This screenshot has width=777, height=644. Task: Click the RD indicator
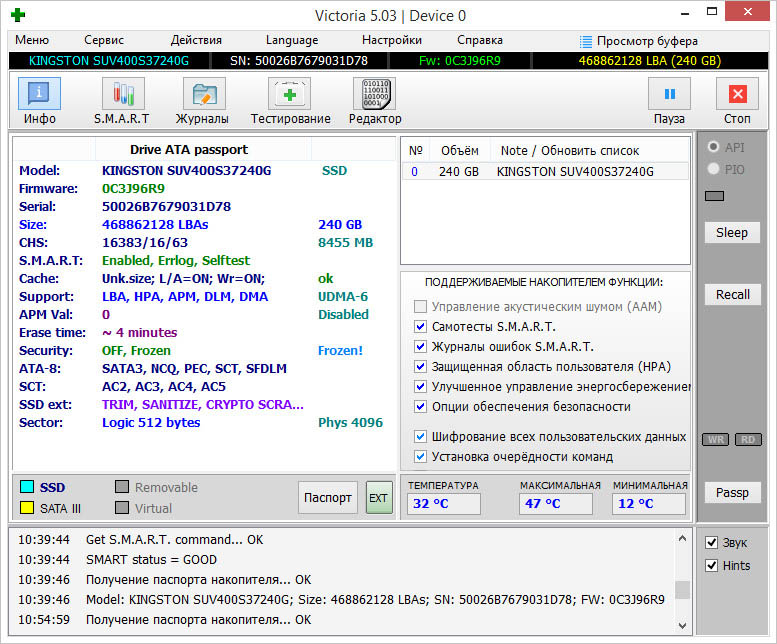point(748,439)
